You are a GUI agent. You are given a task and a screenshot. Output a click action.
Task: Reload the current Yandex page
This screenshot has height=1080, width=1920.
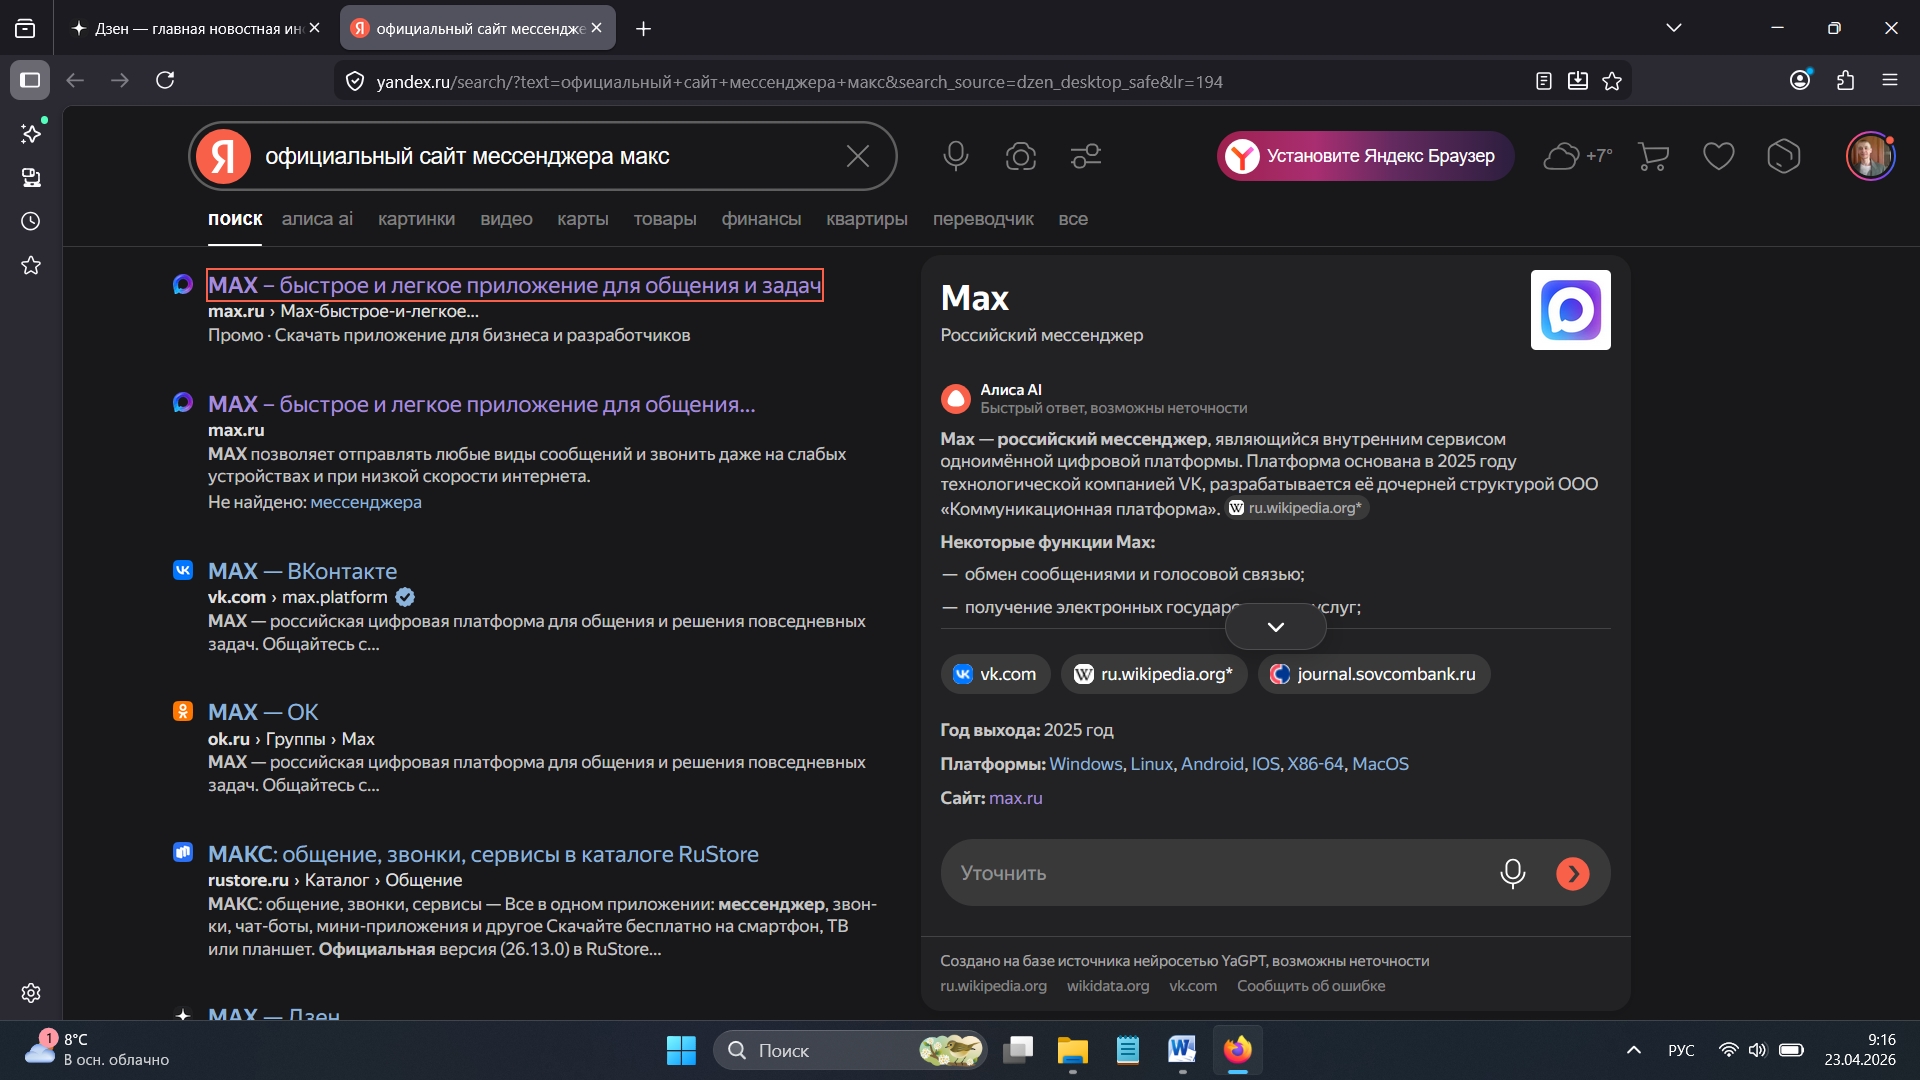pos(165,80)
